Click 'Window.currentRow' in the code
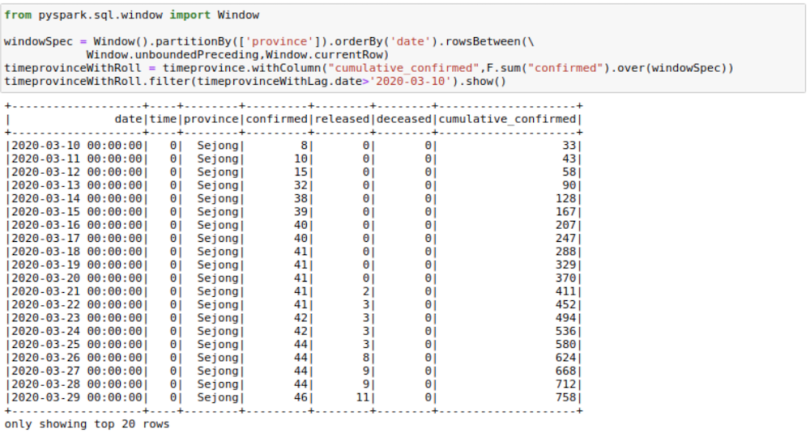Image resolution: width=810 pixels, height=437 pixels. (324, 55)
